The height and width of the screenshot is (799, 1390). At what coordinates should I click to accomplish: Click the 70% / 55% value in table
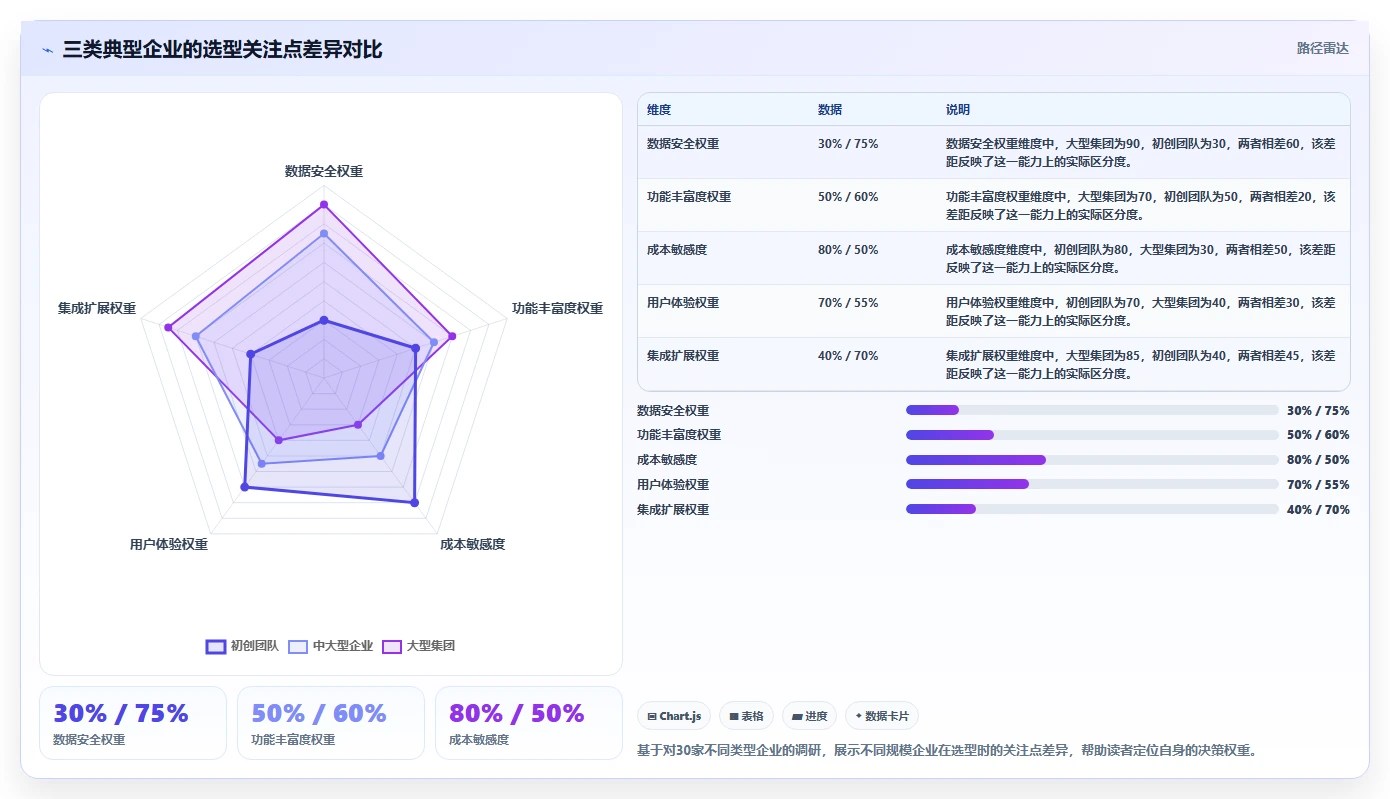click(848, 303)
